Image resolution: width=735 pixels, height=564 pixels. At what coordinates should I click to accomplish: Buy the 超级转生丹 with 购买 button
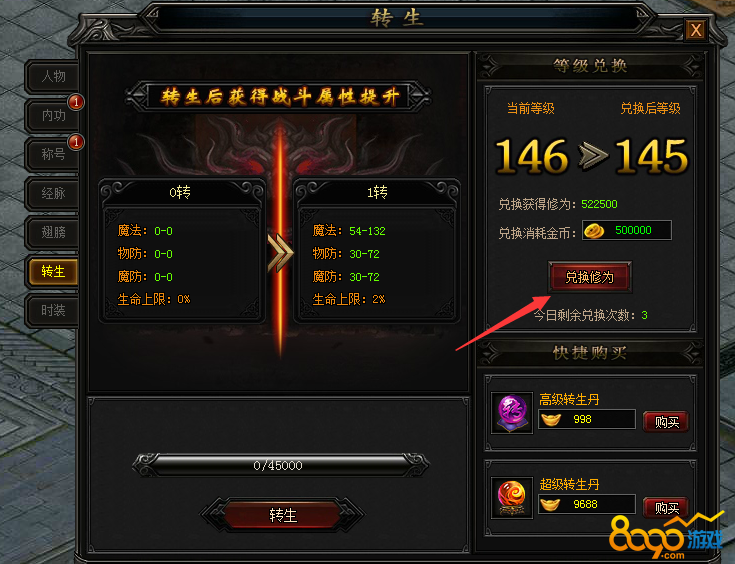click(x=666, y=507)
